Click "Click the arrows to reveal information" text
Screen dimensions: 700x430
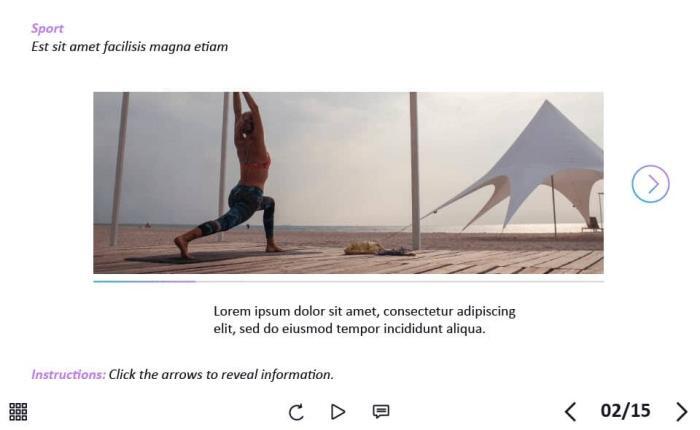point(221,374)
